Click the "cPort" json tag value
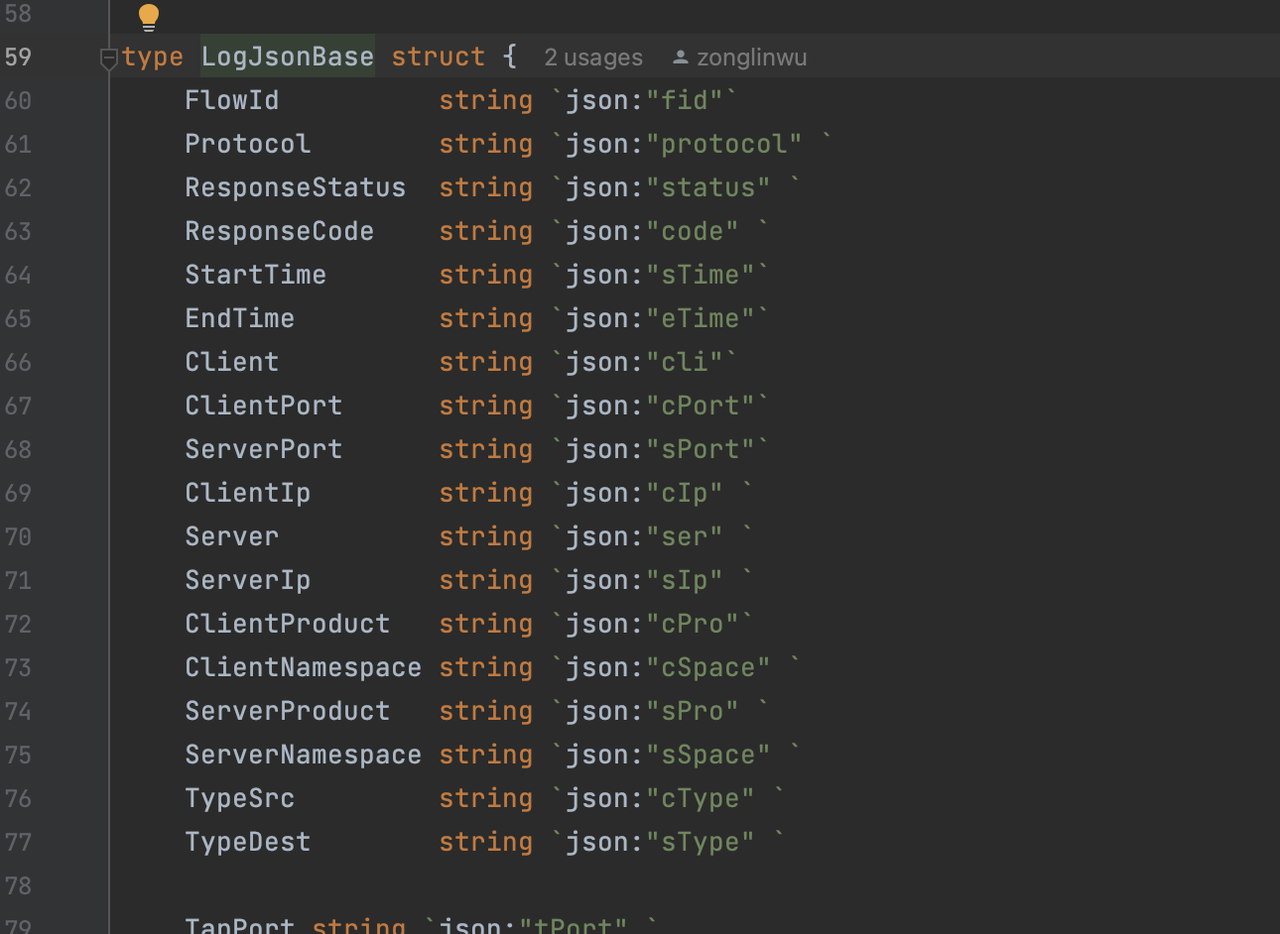The height and width of the screenshot is (934, 1280). (701, 405)
